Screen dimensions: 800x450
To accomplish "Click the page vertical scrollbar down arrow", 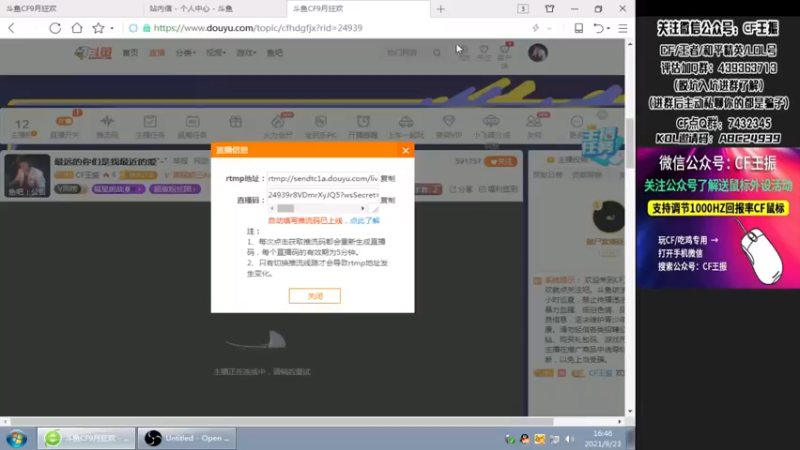I will (630, 411).
